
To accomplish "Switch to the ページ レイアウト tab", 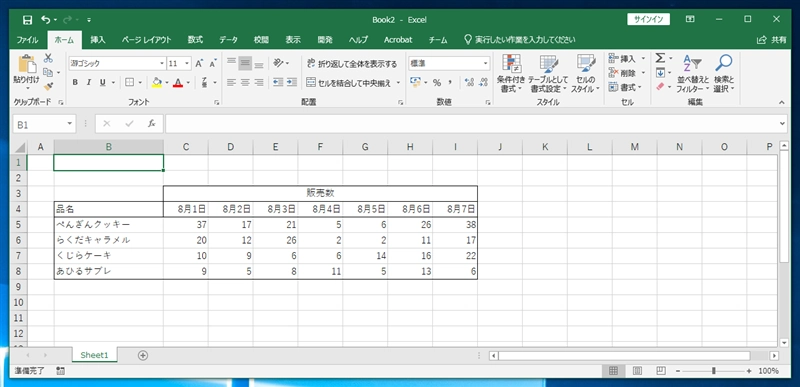I will pos(146,40).
